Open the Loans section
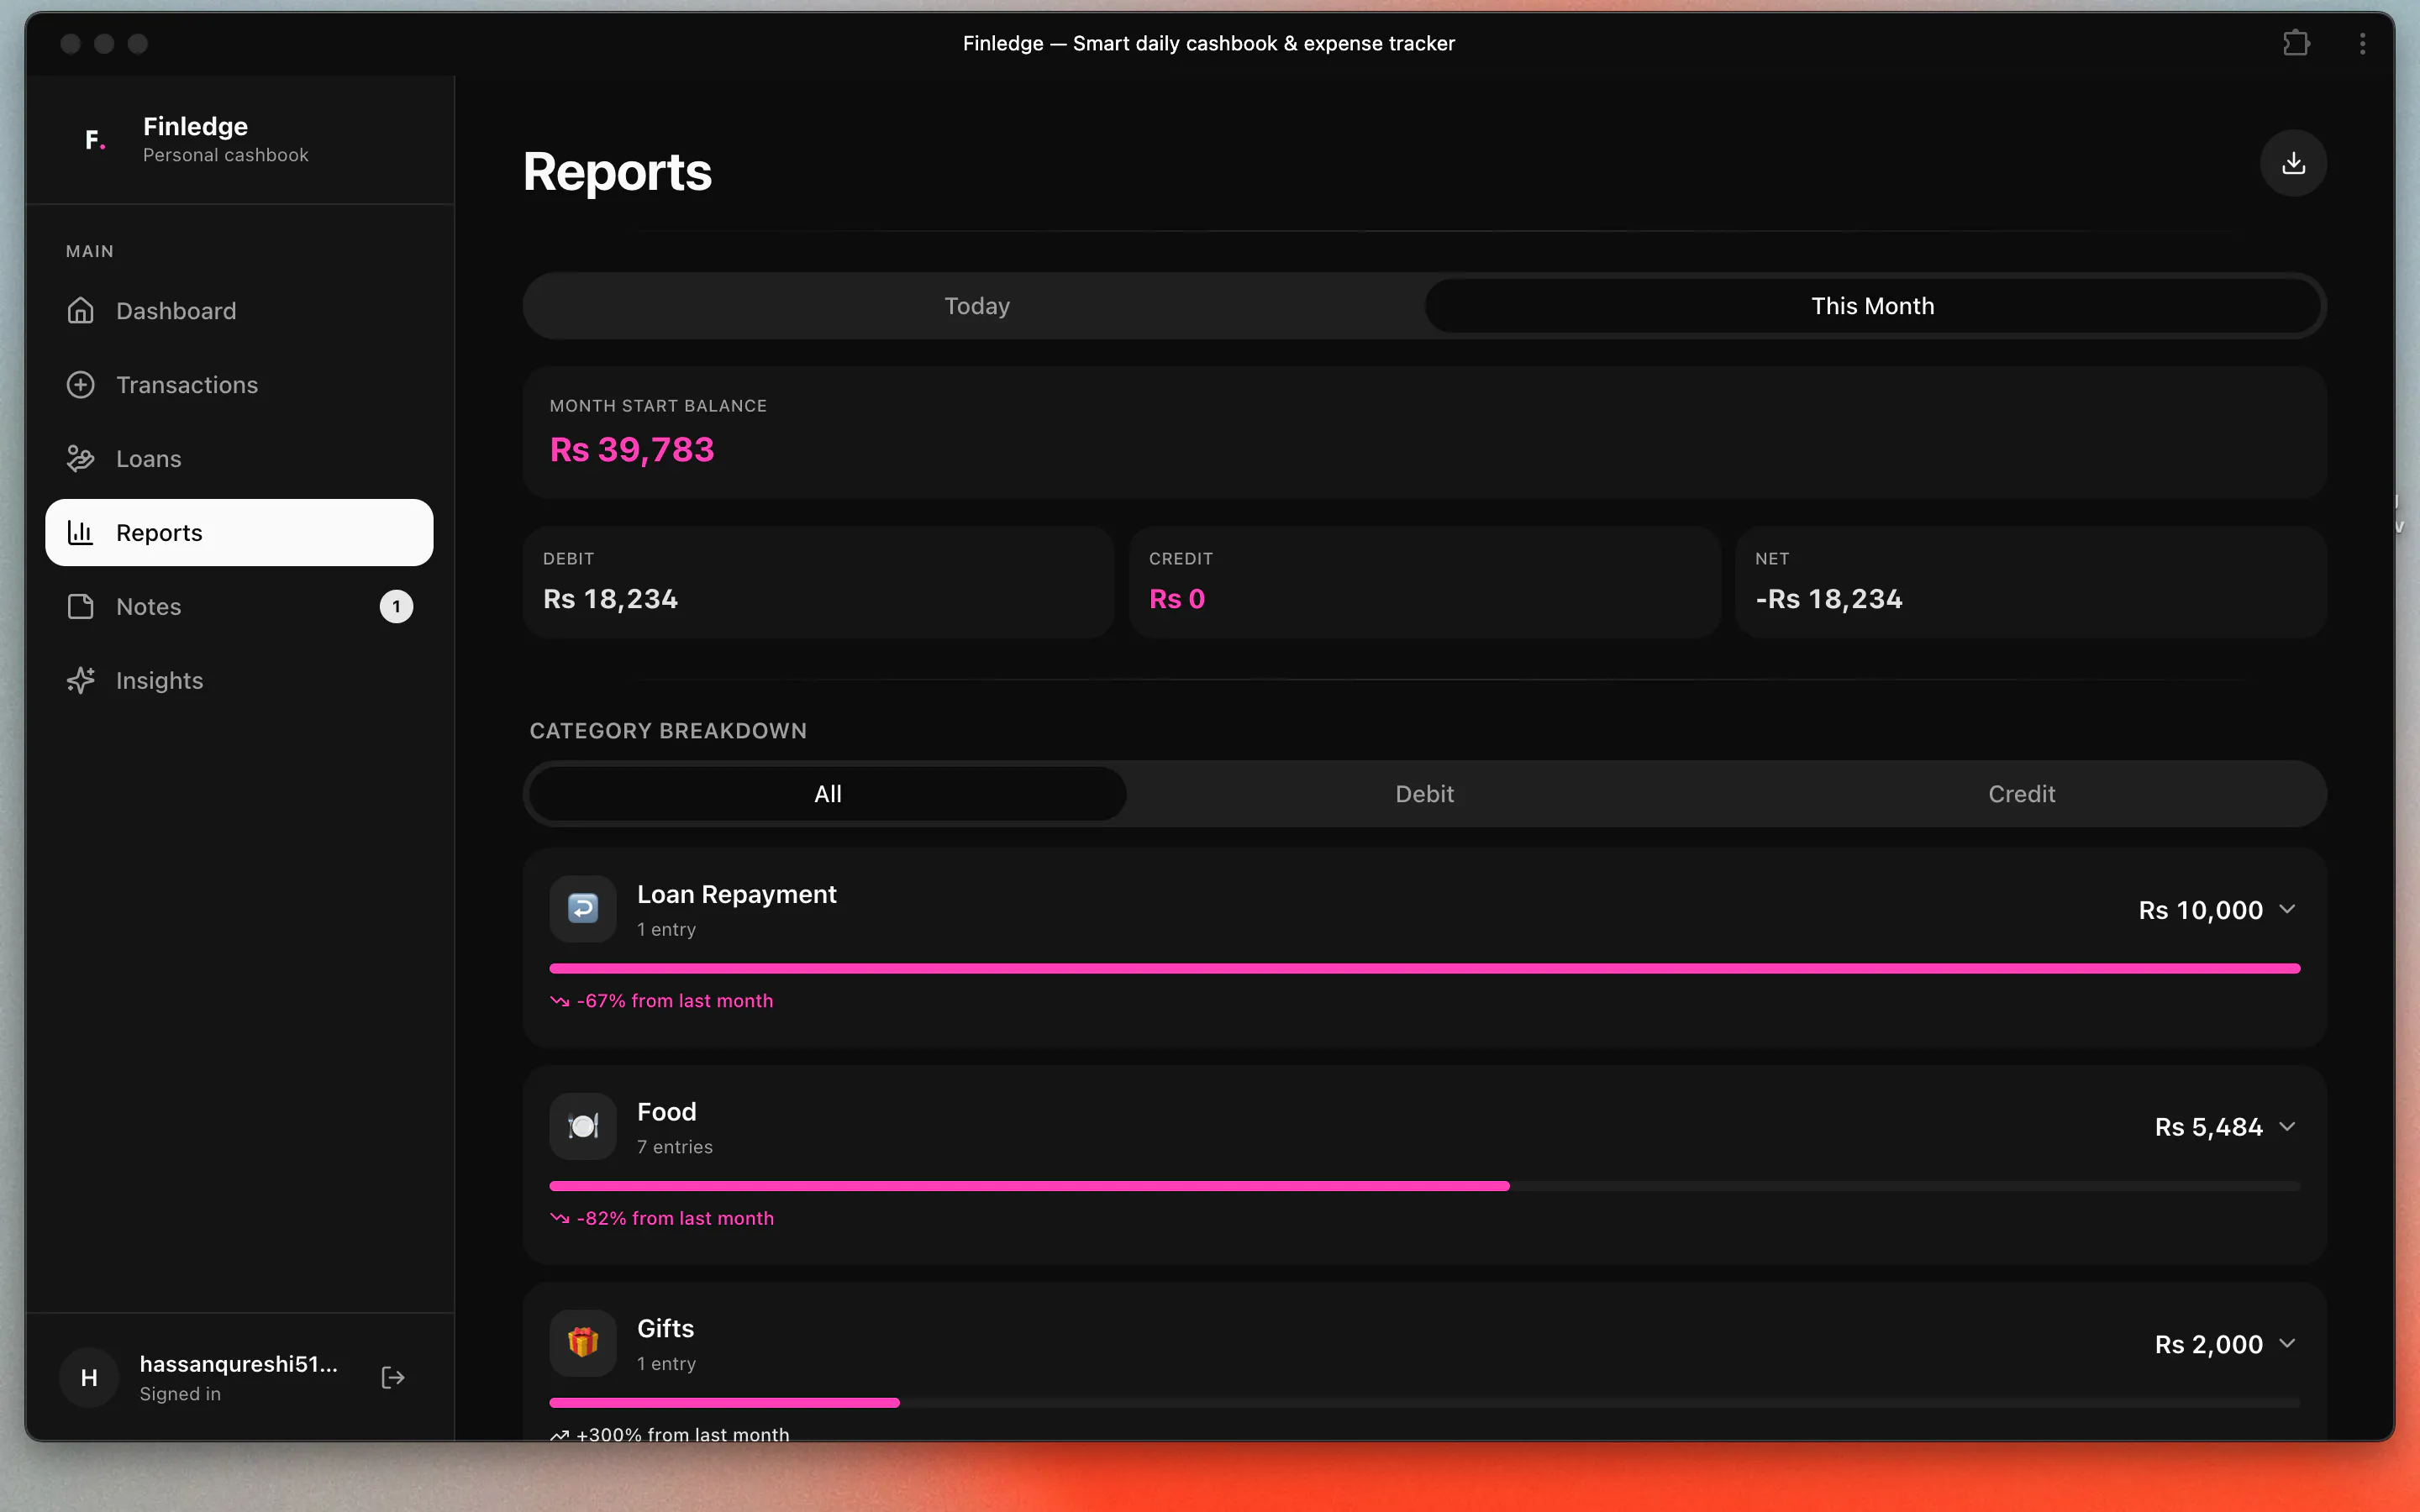This screenshot has width=2420, height=1512. (239, 459)
